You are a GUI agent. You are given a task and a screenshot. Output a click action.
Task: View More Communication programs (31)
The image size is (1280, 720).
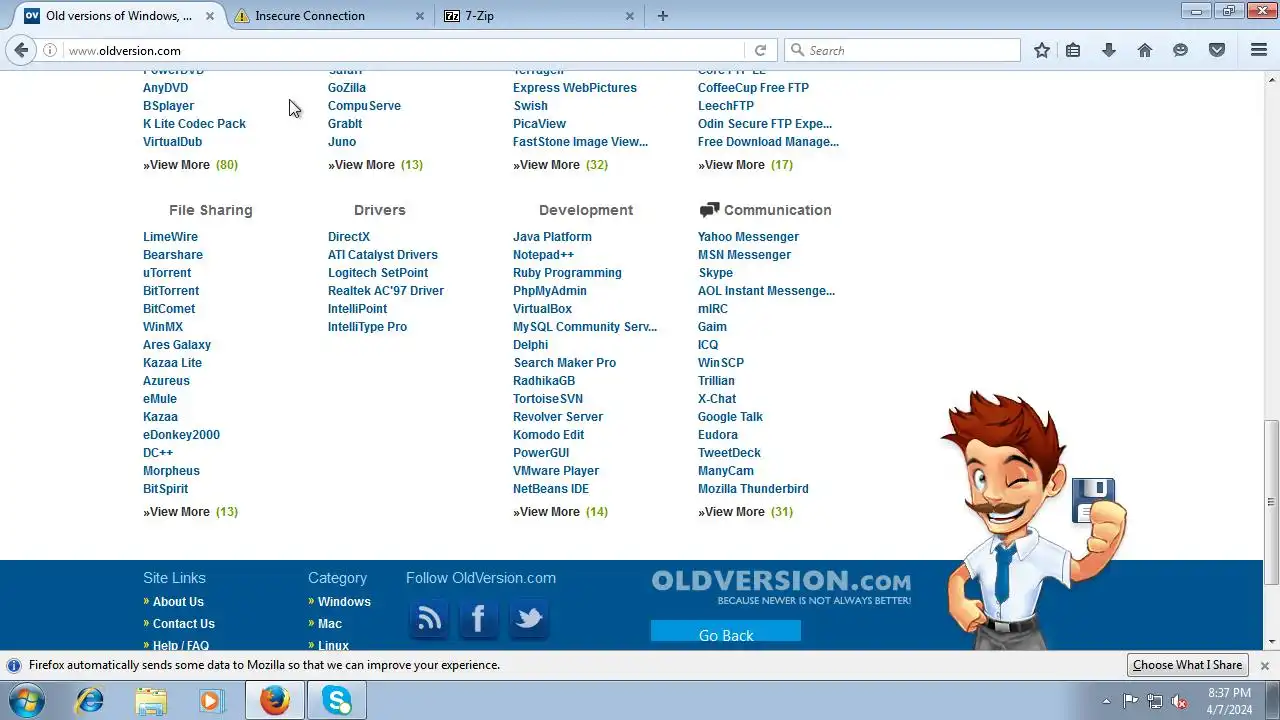[x=745, y=512]
